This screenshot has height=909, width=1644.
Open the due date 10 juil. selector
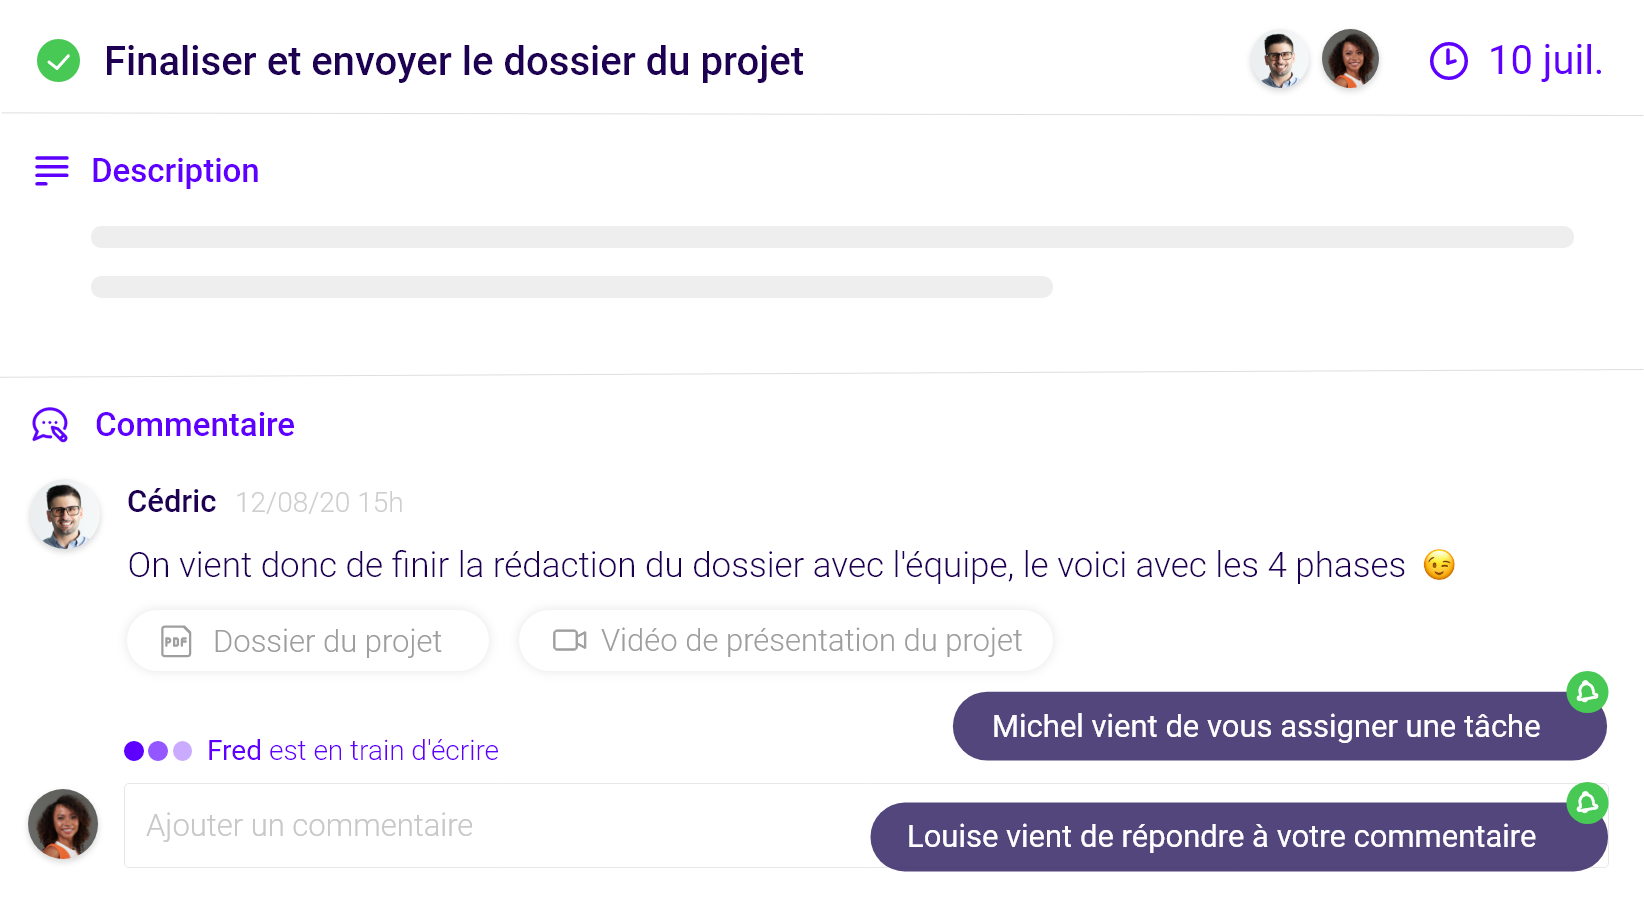(1545, 60)
